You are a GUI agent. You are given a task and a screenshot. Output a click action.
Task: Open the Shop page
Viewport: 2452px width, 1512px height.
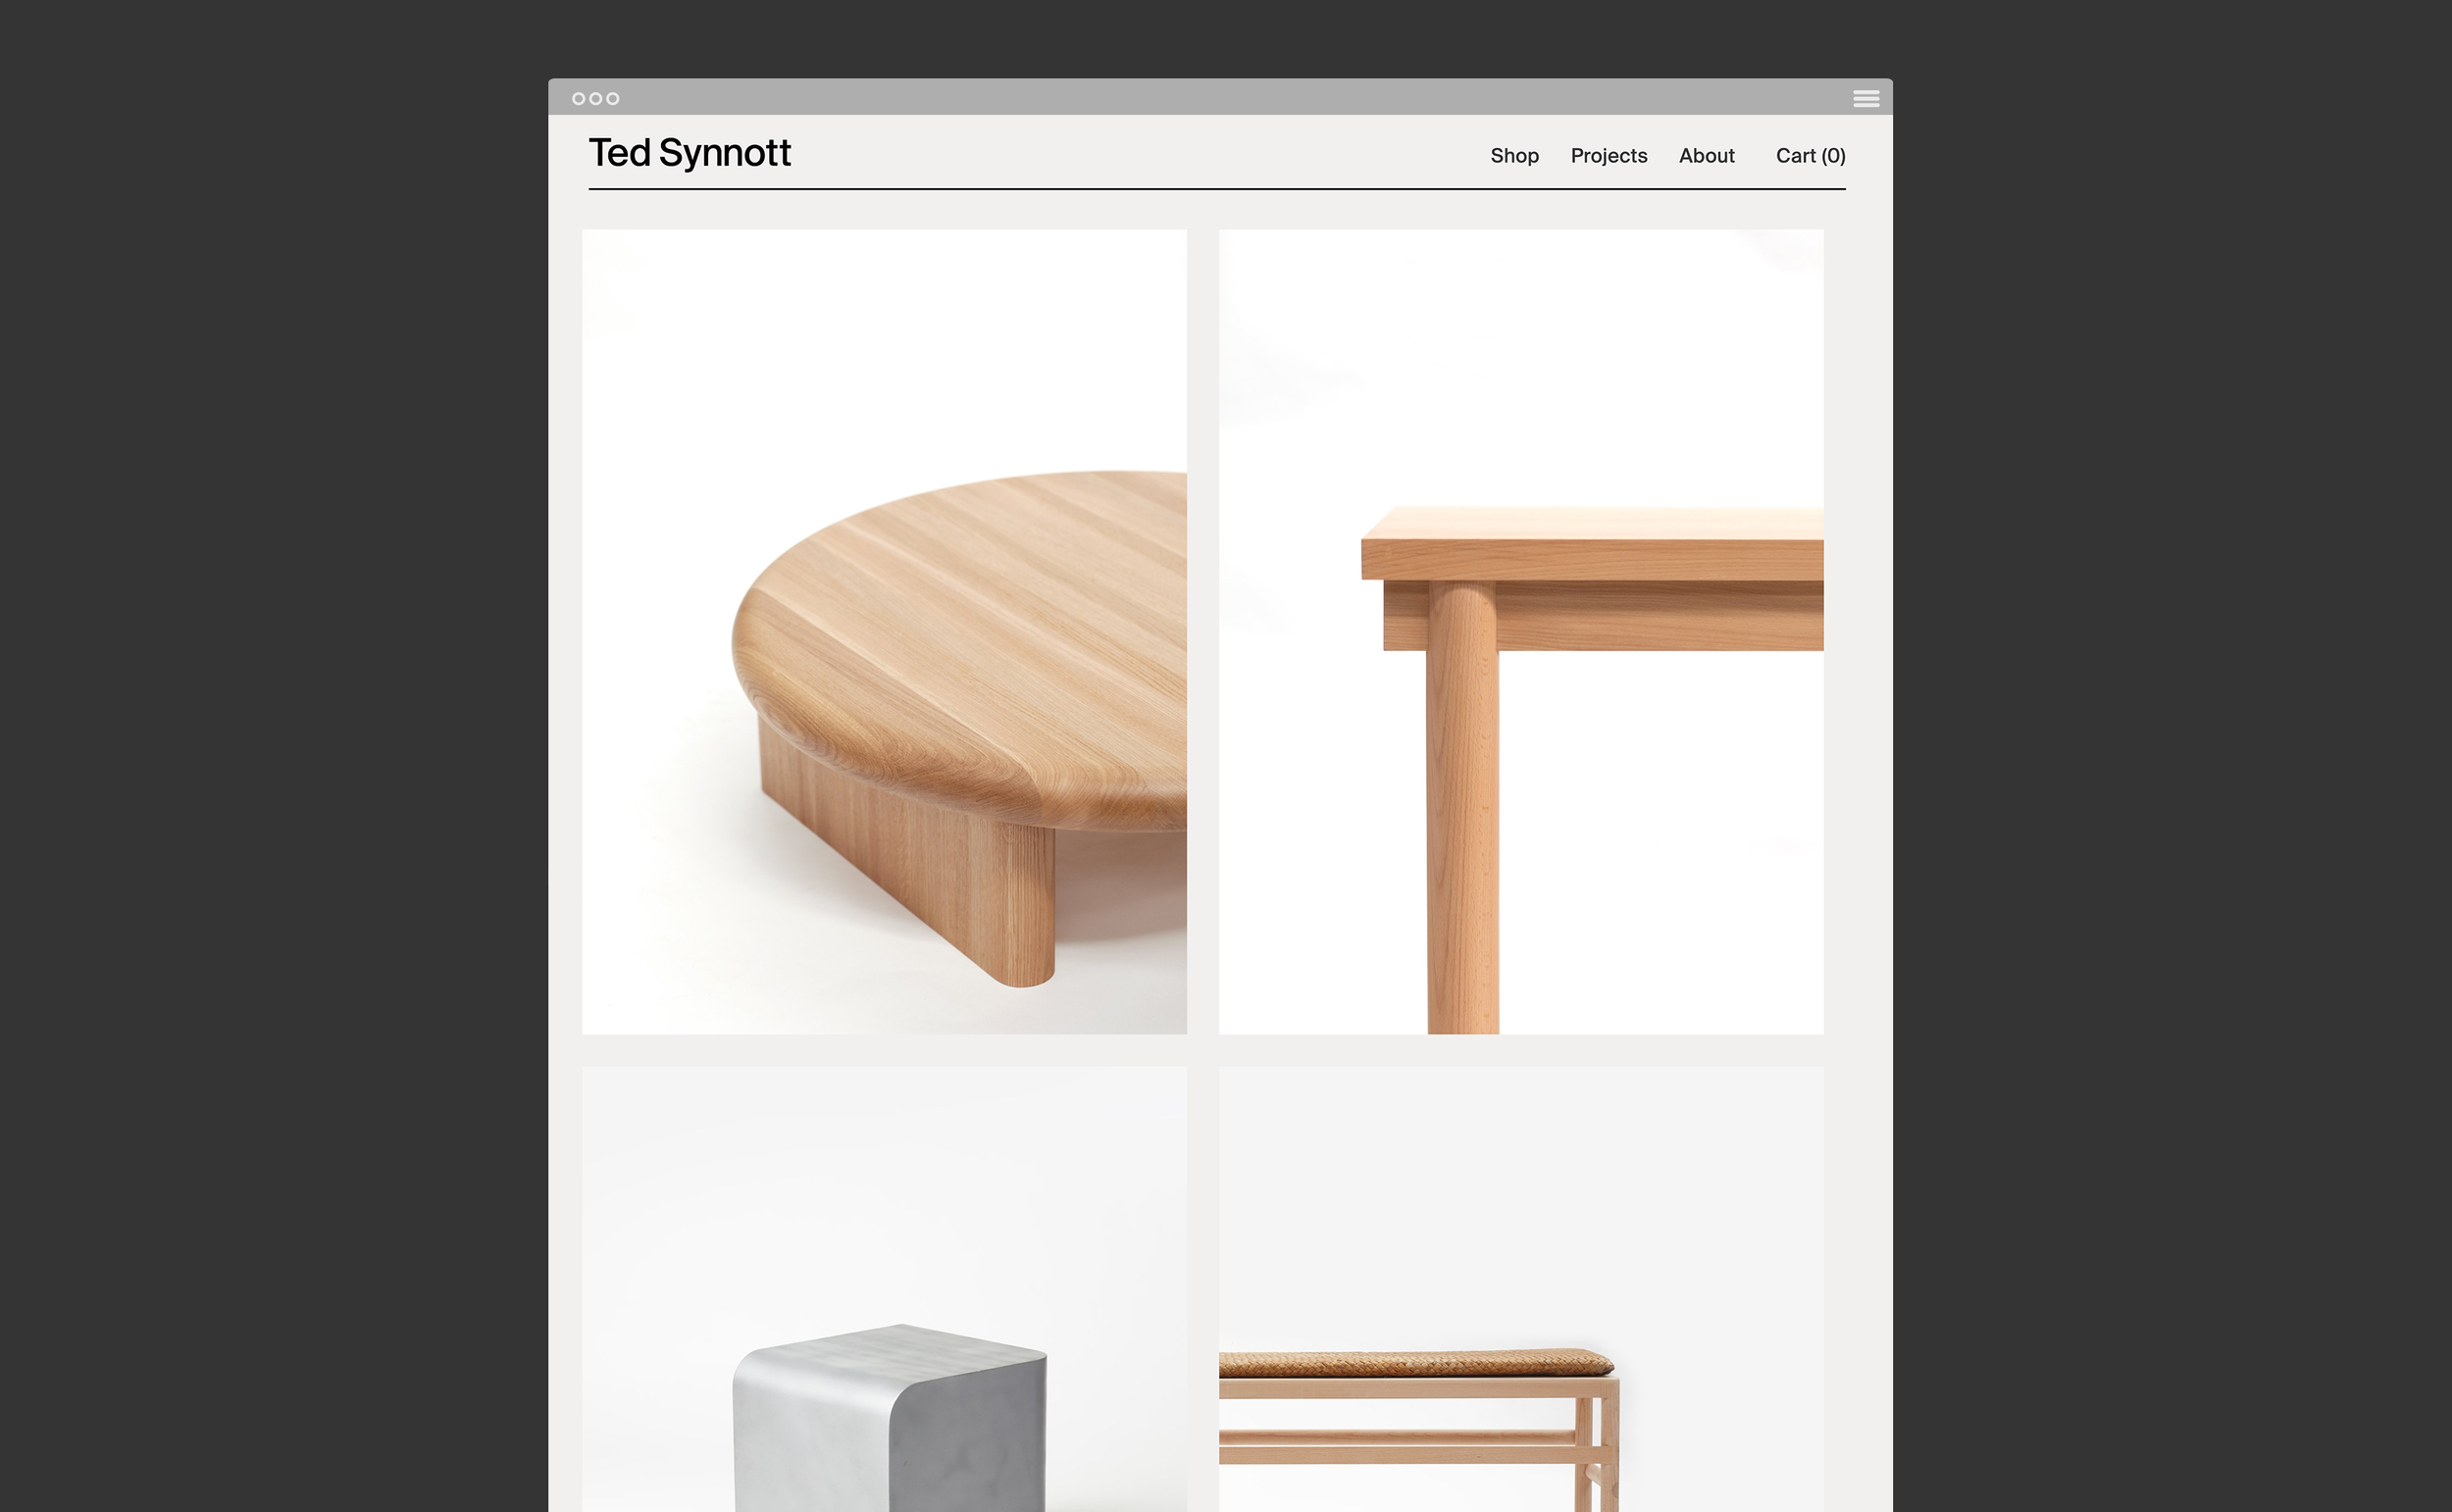point(1514,155)
